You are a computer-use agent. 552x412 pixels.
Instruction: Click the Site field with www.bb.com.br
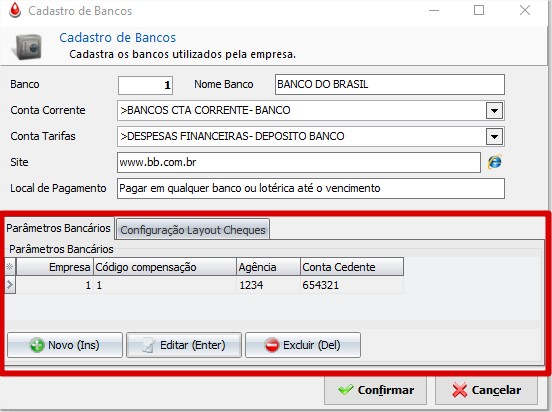click(x=299, y=162)
